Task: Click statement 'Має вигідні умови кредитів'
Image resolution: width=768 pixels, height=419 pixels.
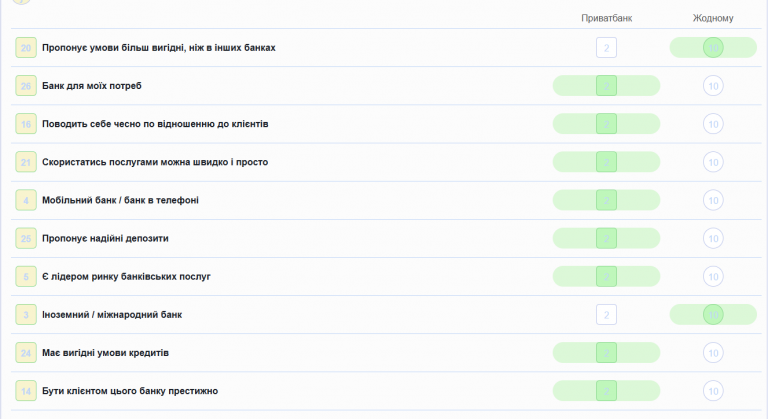Action: tap(105, 353)
